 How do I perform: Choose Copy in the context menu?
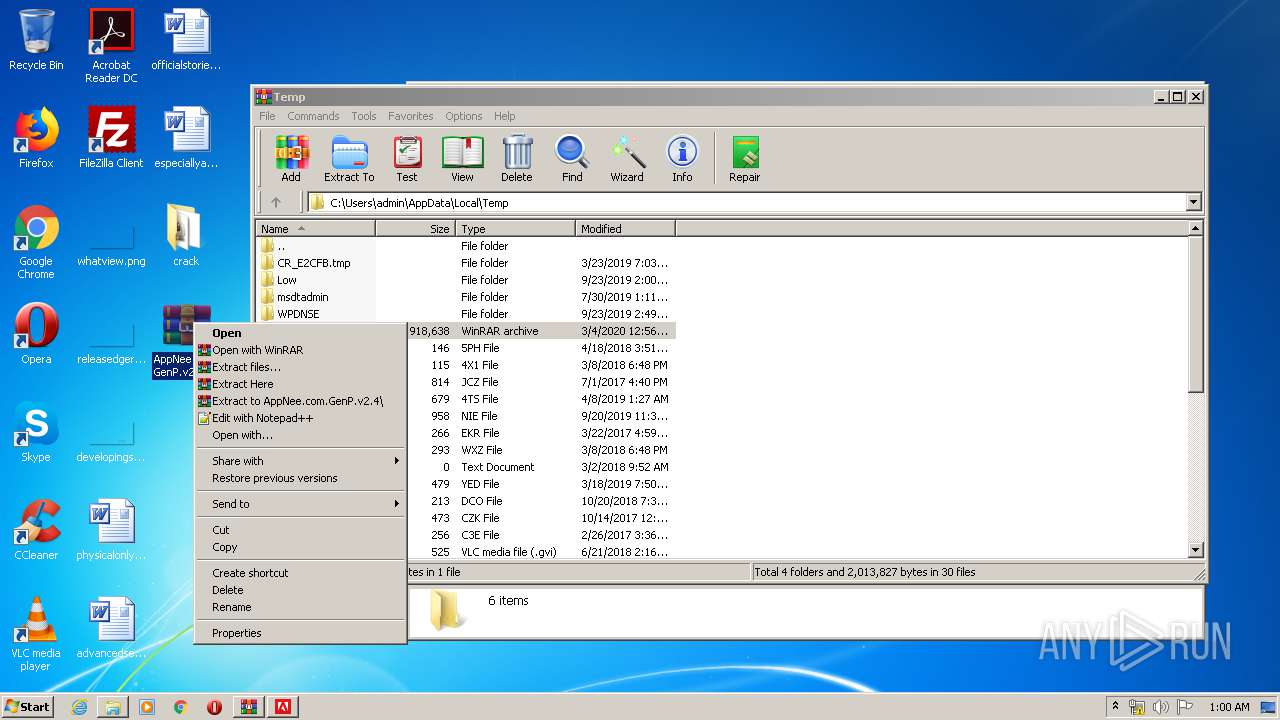pos(300,547)
